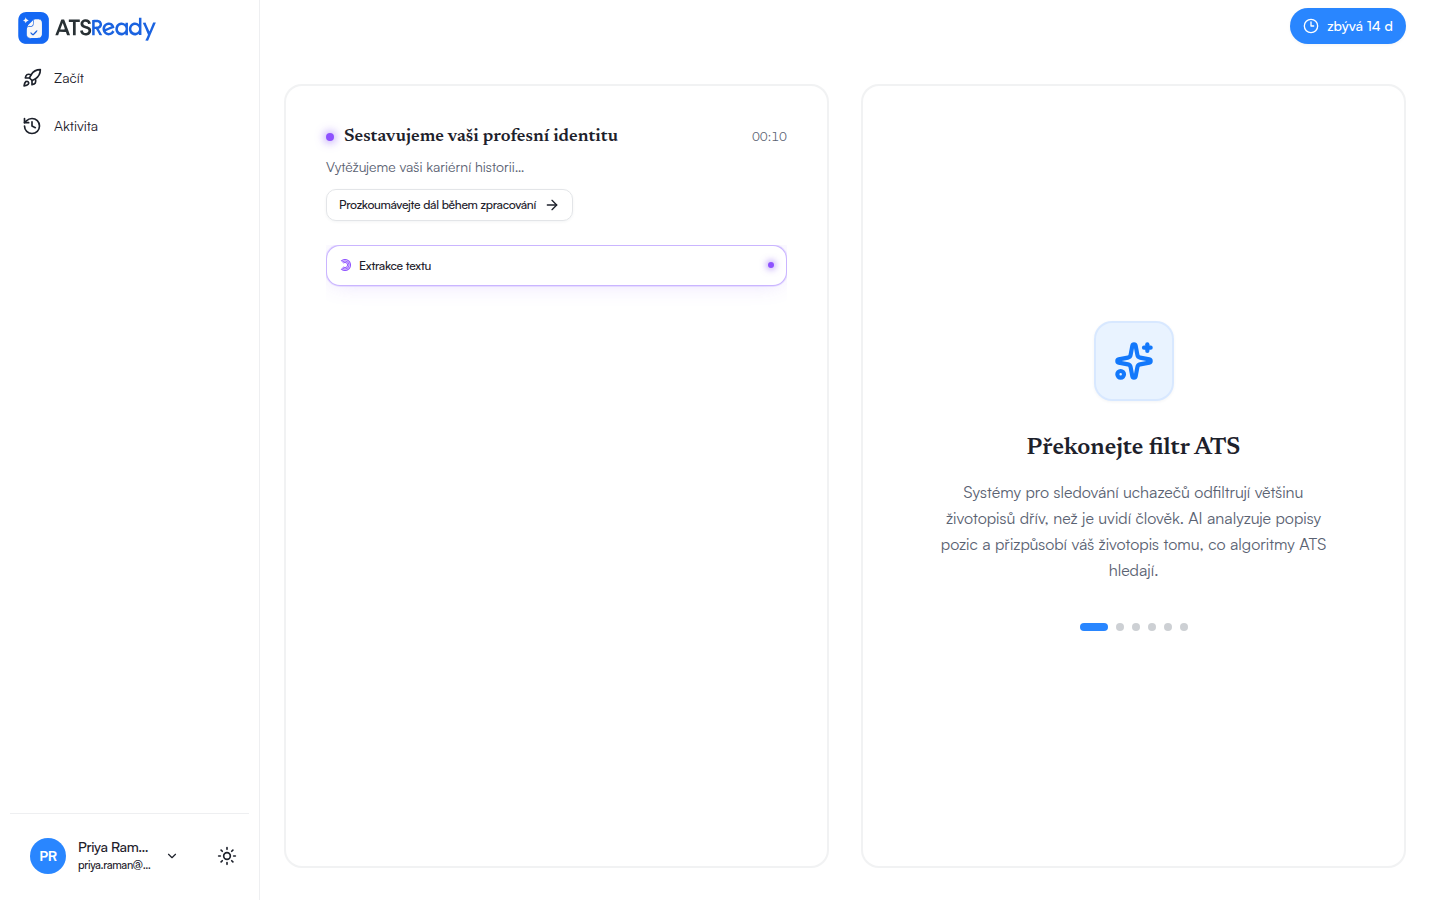Click the Extrakce textu progress row
Viewport: 1440px width, 900px height.
pos(556,266)
